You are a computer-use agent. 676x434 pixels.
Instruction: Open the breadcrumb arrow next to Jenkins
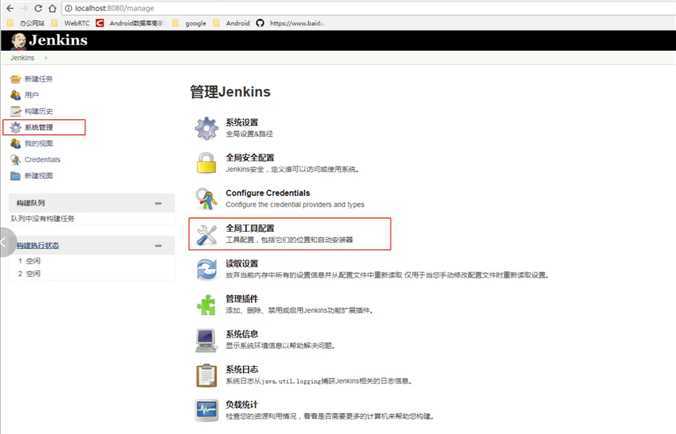45,58
